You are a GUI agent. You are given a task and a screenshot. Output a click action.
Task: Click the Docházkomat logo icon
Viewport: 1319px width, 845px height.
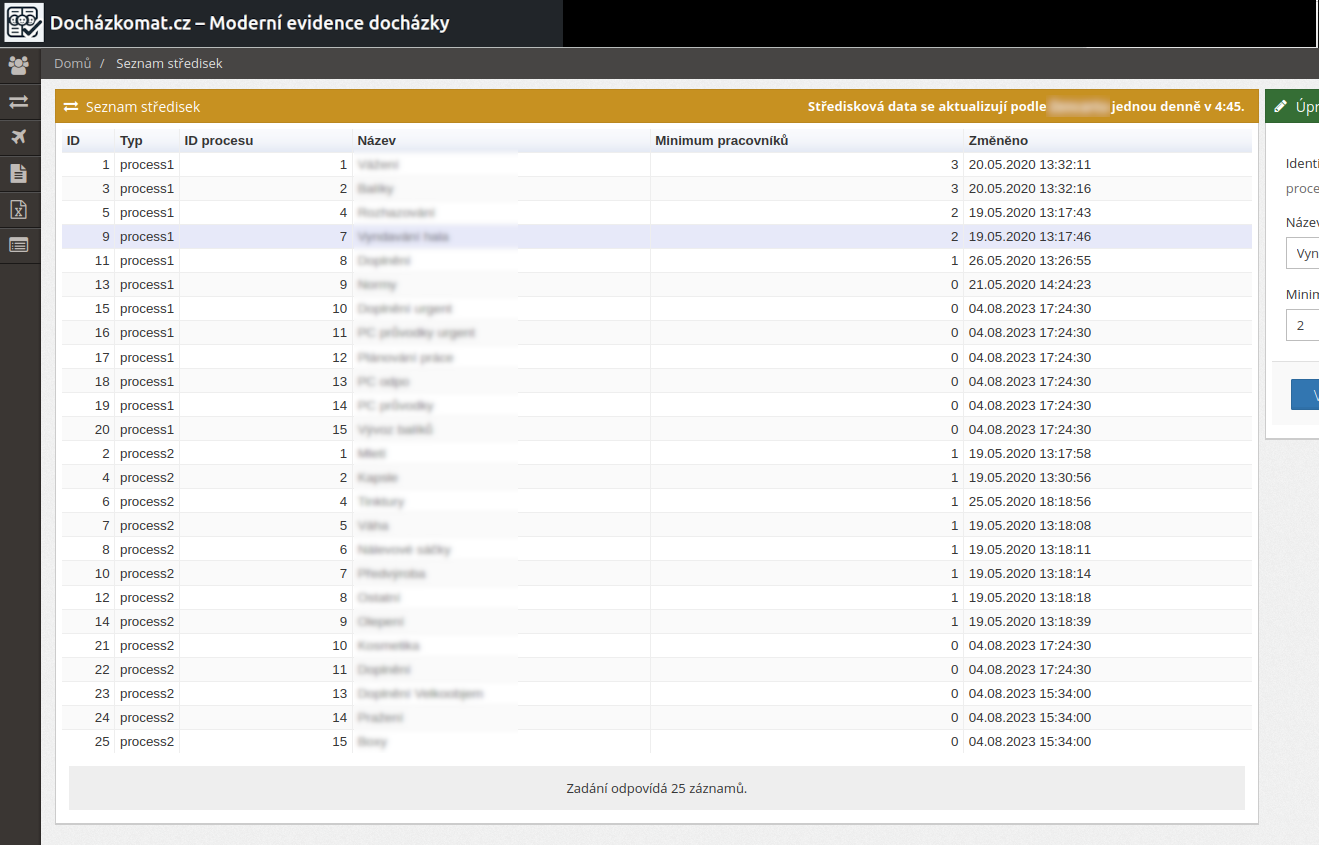[24, 22]
